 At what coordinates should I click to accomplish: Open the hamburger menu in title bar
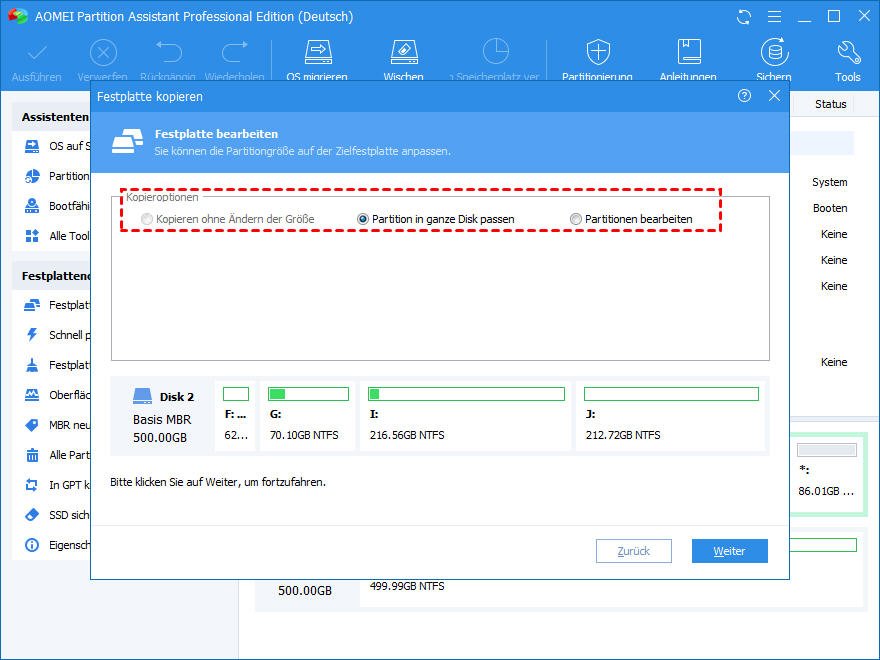774,17
